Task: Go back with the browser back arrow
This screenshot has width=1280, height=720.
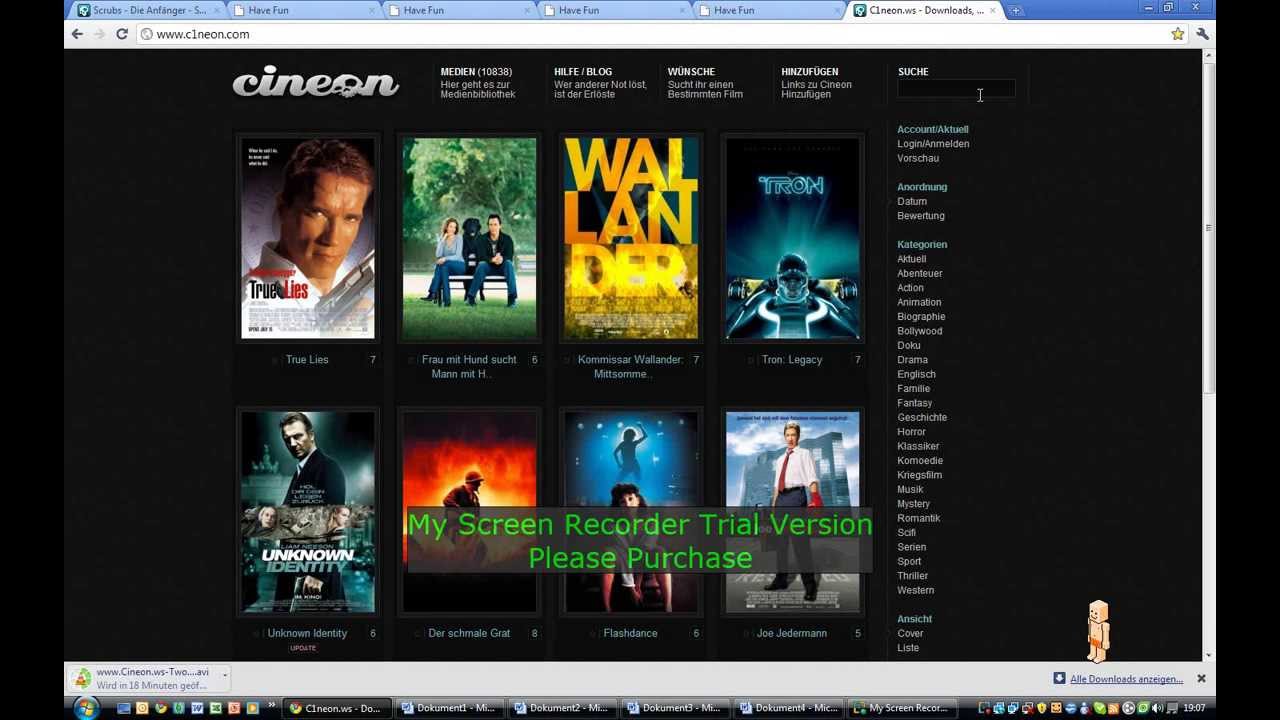Action: tap(77, 34)
